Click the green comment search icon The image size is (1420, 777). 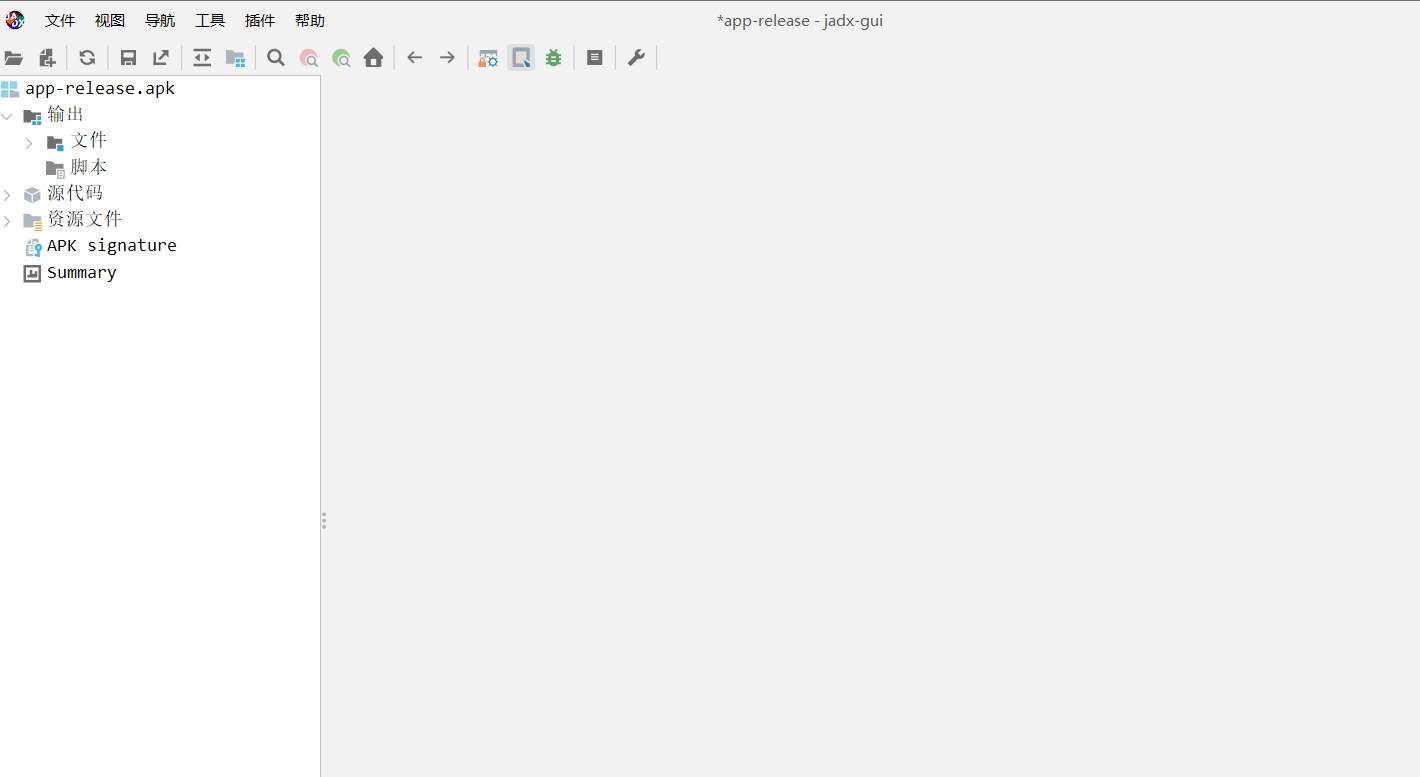click(x=341, y=58)
